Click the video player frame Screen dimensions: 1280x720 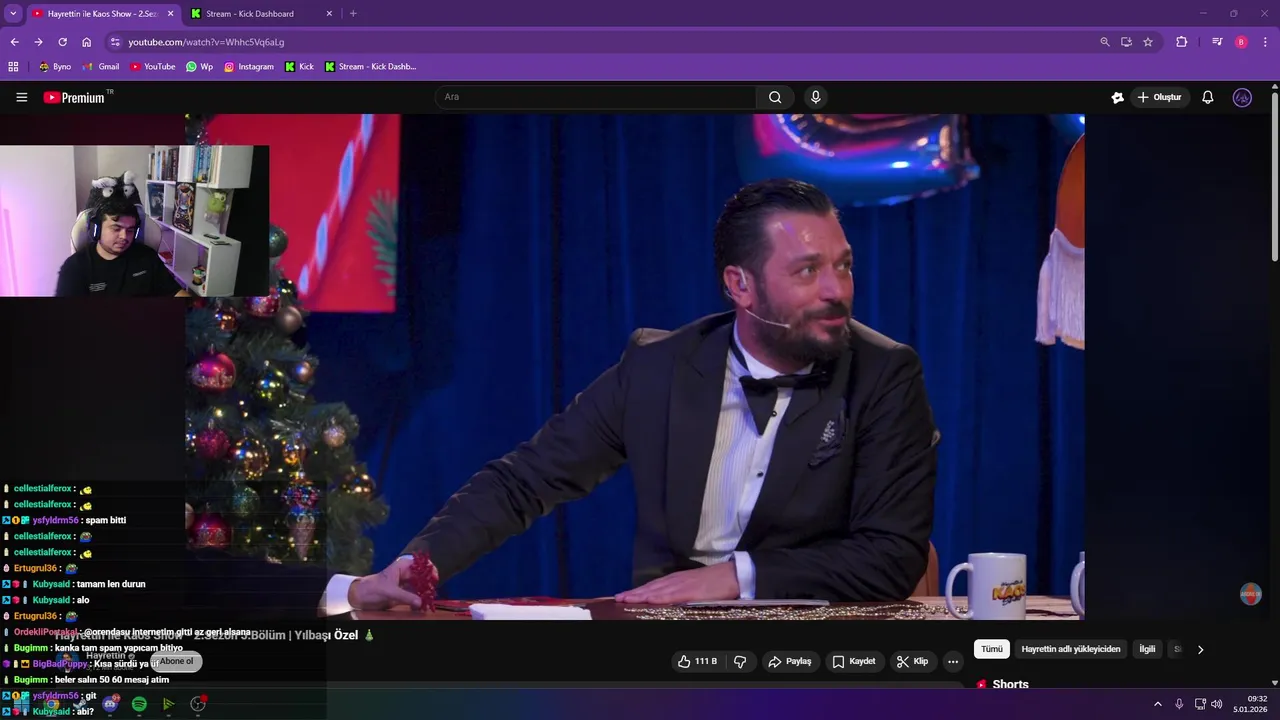pyautogui.click(x=634, y=366)
